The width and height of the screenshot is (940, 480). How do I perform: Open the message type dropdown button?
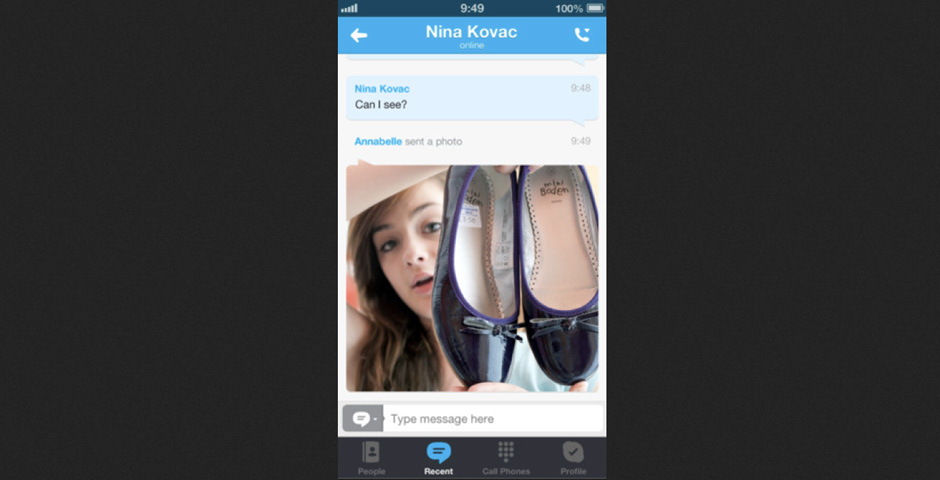click(x=363, y=418)
